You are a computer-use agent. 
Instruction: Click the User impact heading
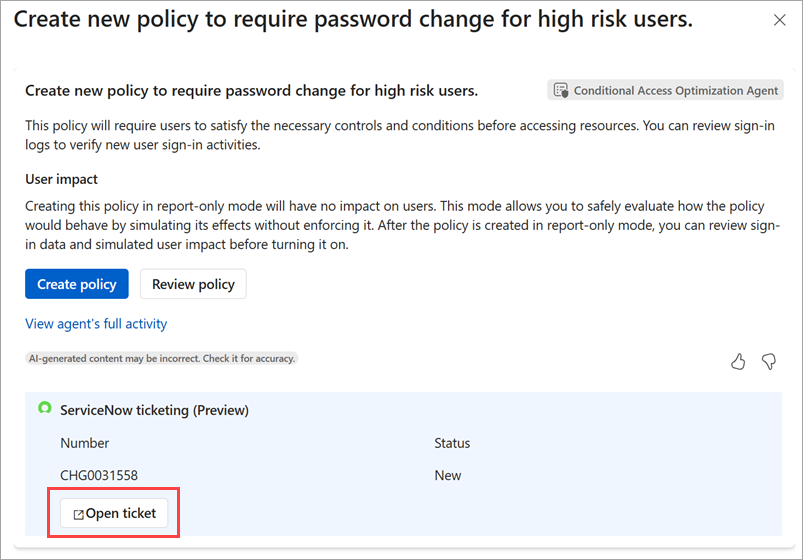[x=61, y=180]
